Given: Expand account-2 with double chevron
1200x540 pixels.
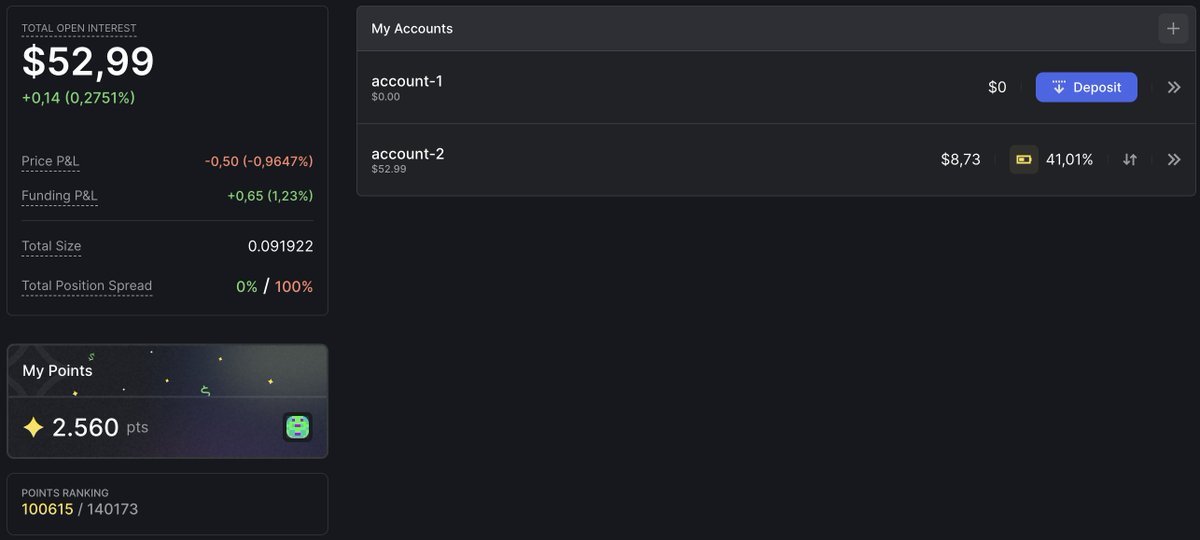Looking at the screenshot, I should (1174, 159).
